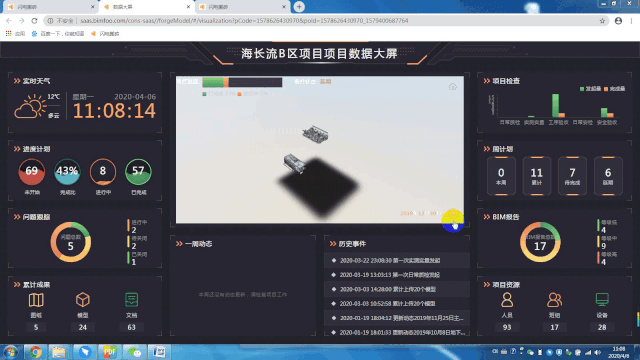
Task: Open a new browser tab with plus
Action: tap(299, 7)
